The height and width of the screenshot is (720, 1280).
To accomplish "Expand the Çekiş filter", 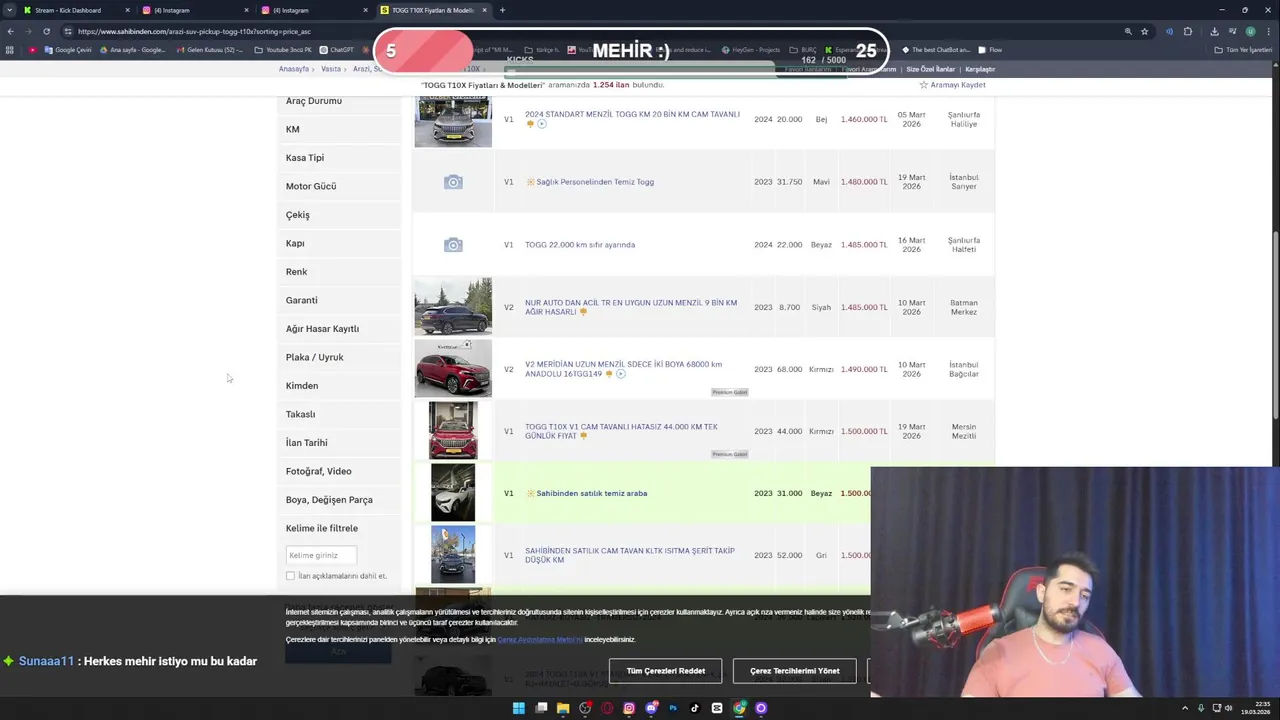I will tap(339, 215).
